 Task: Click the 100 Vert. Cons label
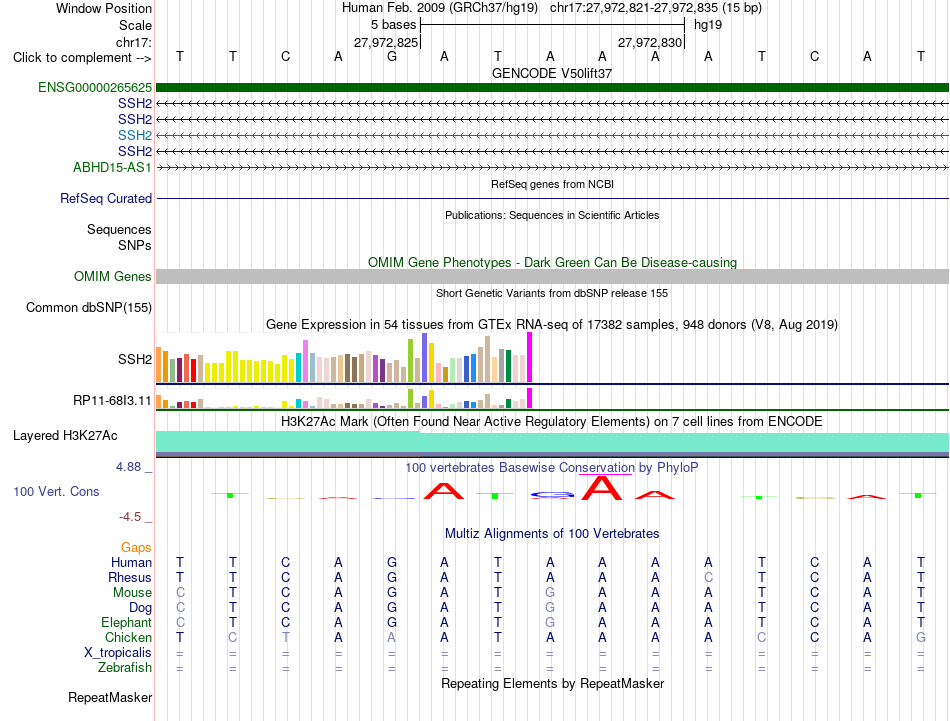coord(56,491)
